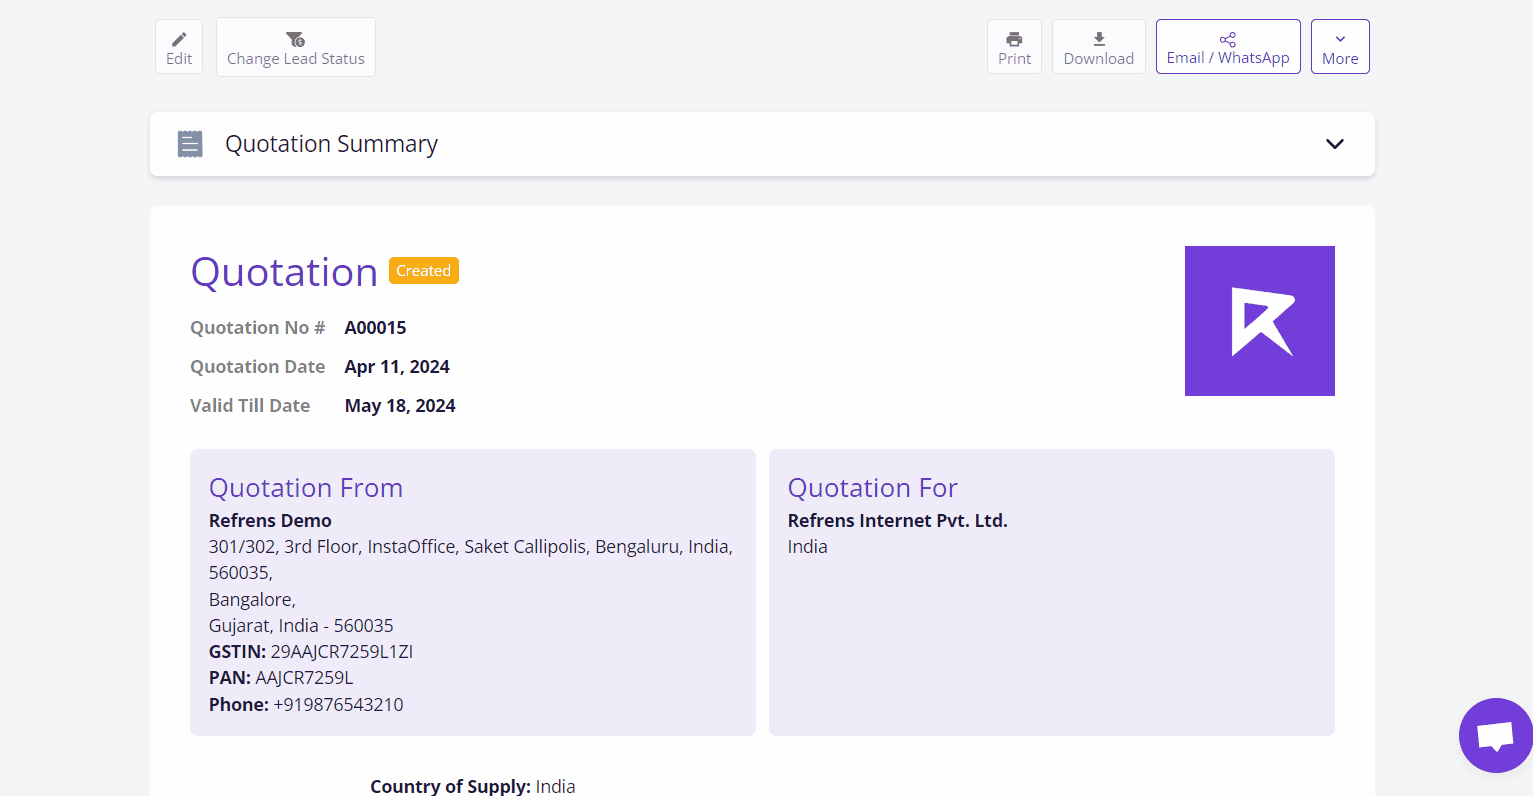Expand the Quotation Summary chevron

[1335, 144]
